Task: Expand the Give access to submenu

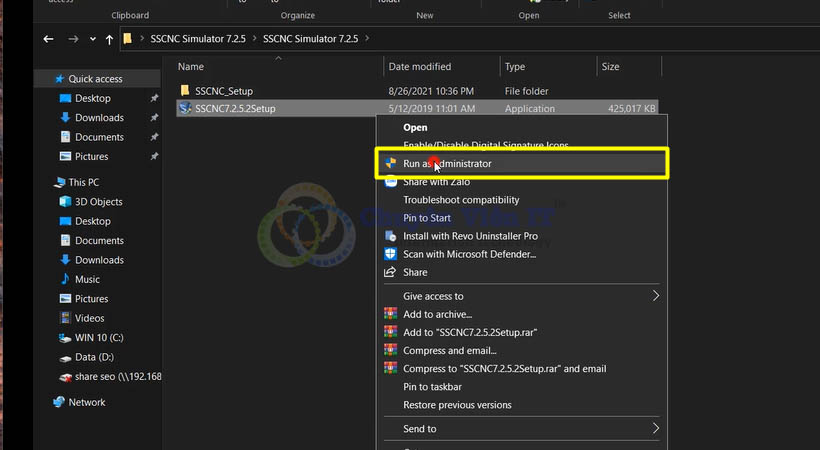Action: click(x=655, y=296)
